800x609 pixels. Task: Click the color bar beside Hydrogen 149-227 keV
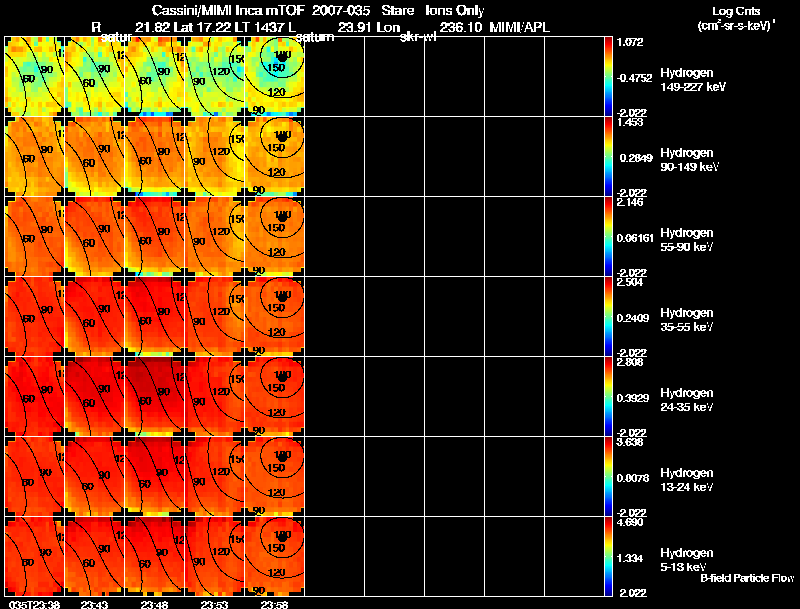[608, 76]
